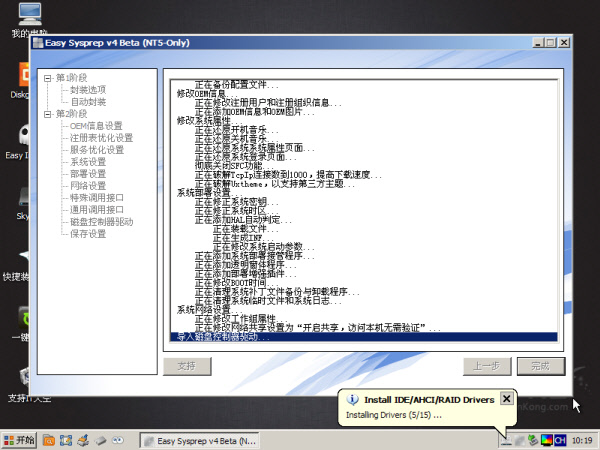600x450 pixels.
Task: Select 封装选项 in the tree
Action: click(88, 90)
